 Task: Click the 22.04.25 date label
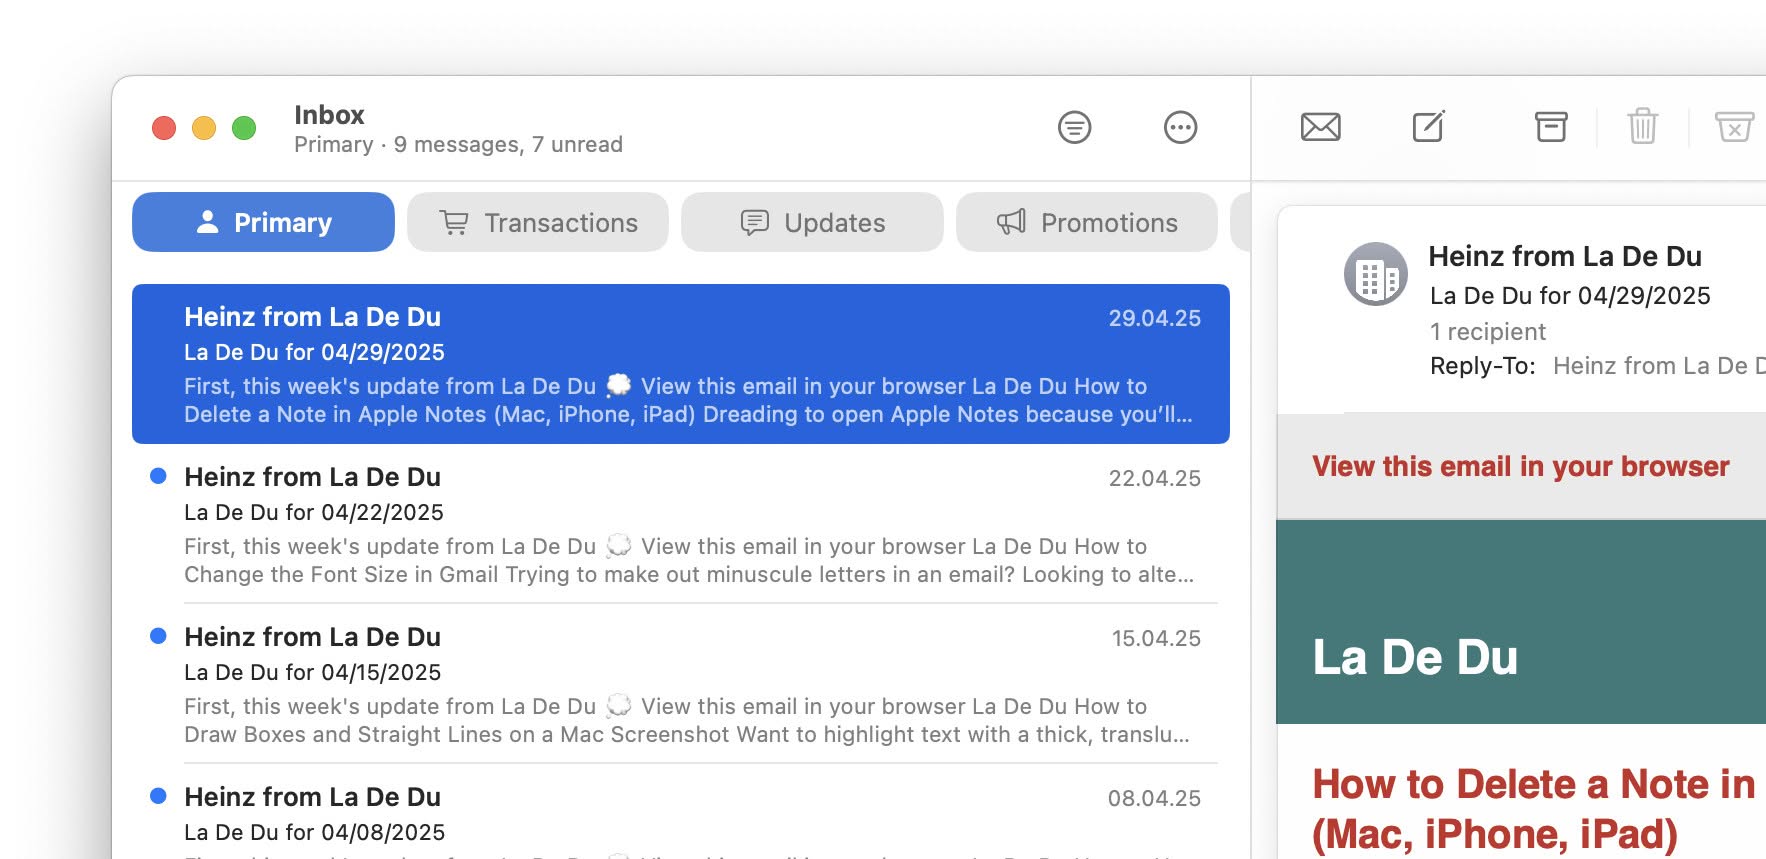(x=1154, y=478)
